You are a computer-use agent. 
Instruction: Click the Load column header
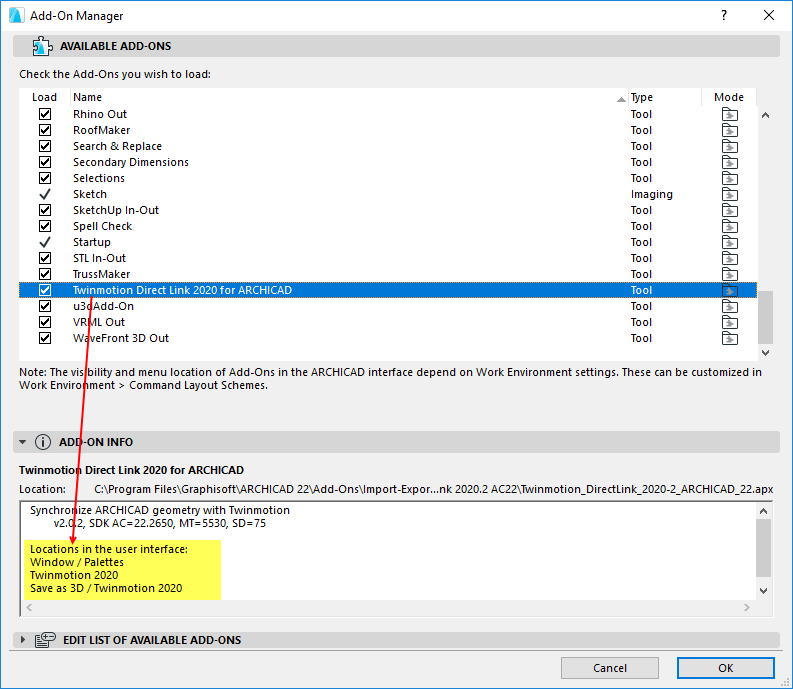(x=45, y=97)
